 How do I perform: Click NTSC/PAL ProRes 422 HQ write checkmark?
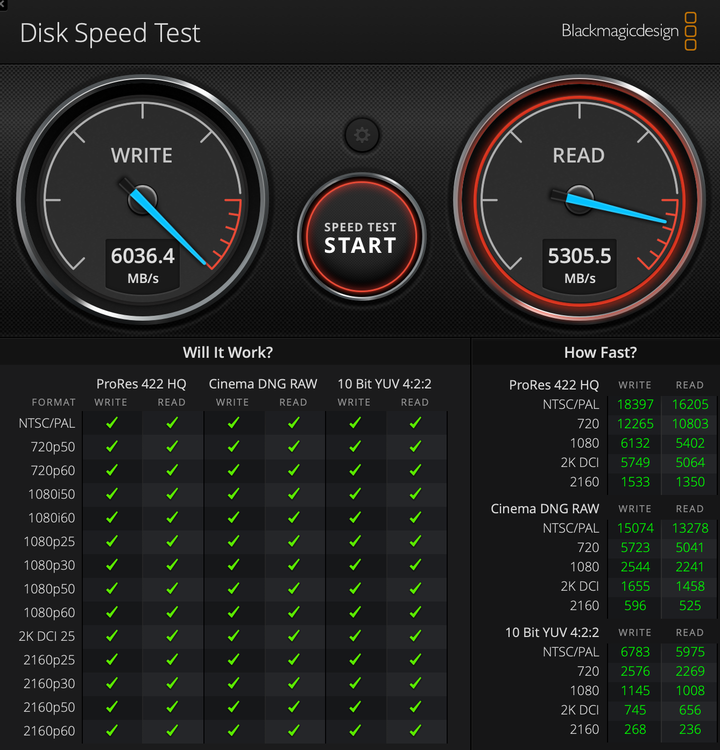(x=112, y=423)
